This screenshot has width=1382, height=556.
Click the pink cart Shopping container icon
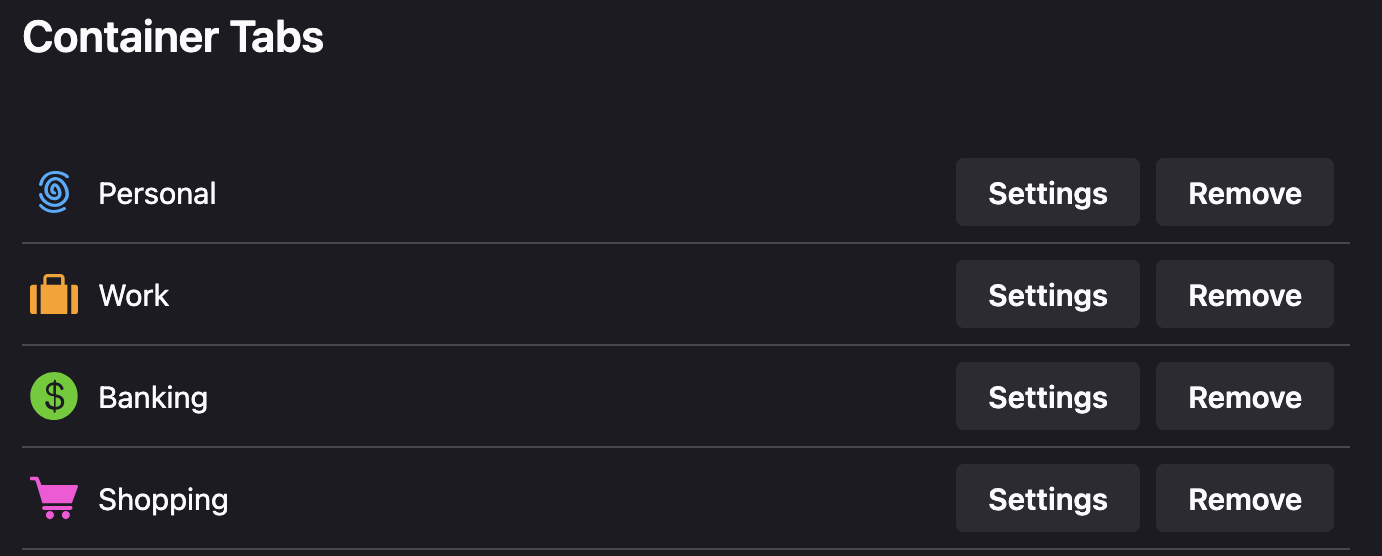(54, 499)
